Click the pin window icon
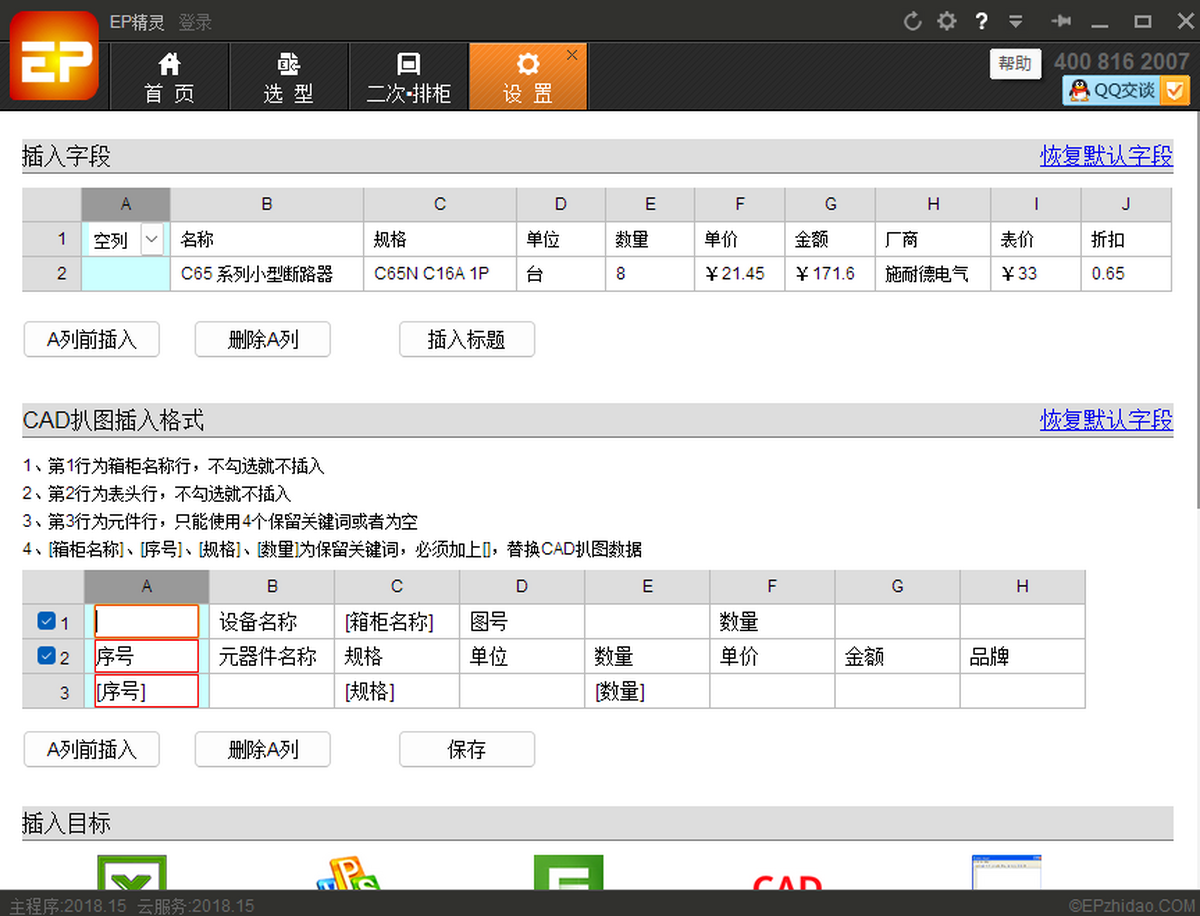Screen dimensions: 1200x916 tap(1062, 21)
